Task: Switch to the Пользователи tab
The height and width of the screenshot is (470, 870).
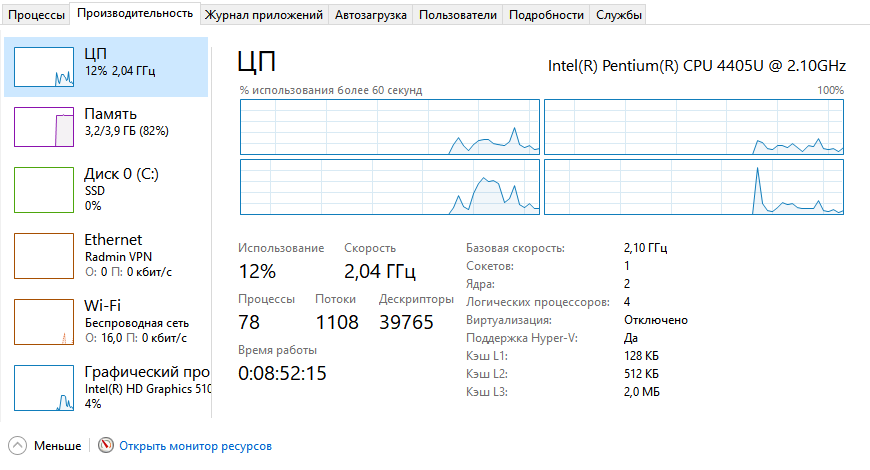Action: coord(457,15)
